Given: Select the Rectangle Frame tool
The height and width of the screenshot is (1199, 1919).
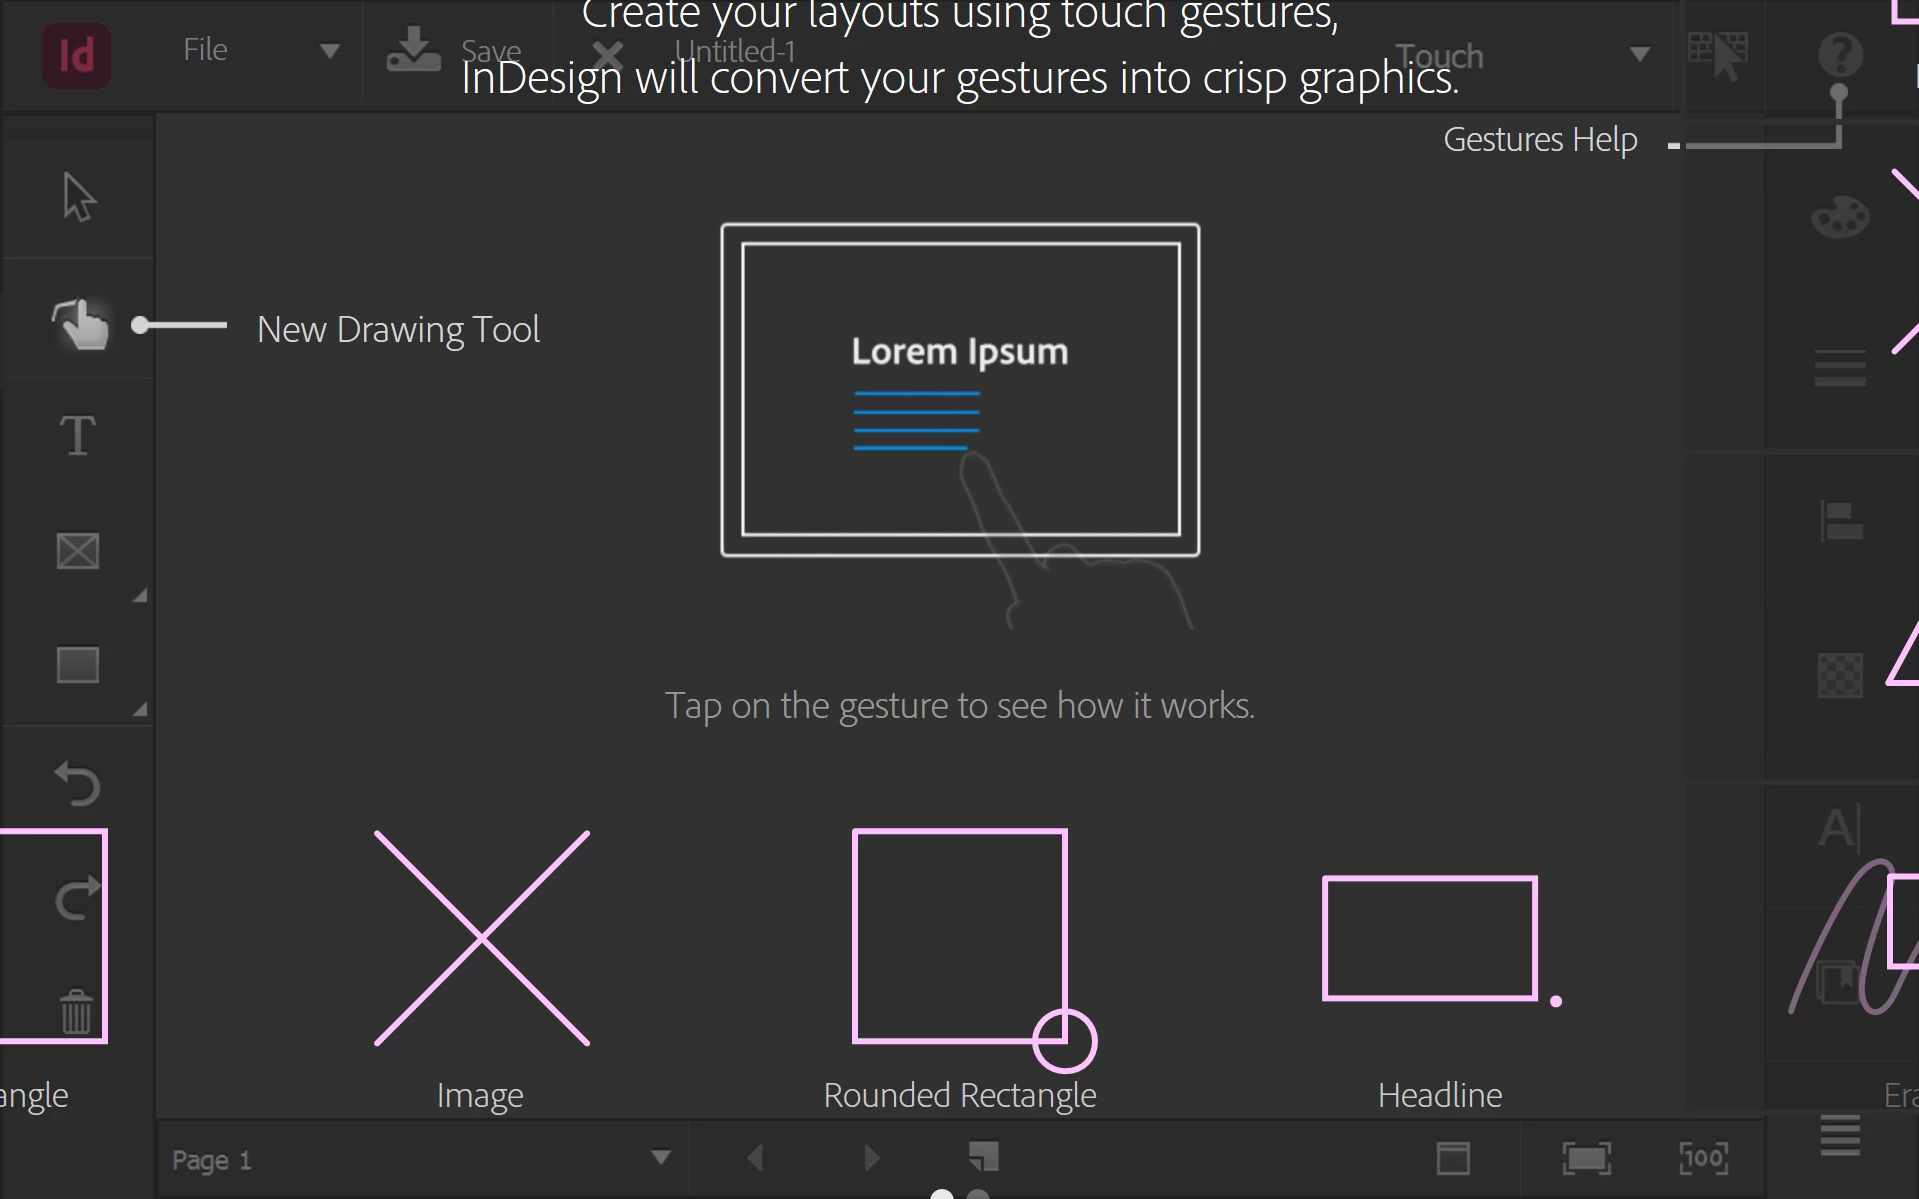Looking at the screenshot, I should pyautogui.click(x=77, y=550).
